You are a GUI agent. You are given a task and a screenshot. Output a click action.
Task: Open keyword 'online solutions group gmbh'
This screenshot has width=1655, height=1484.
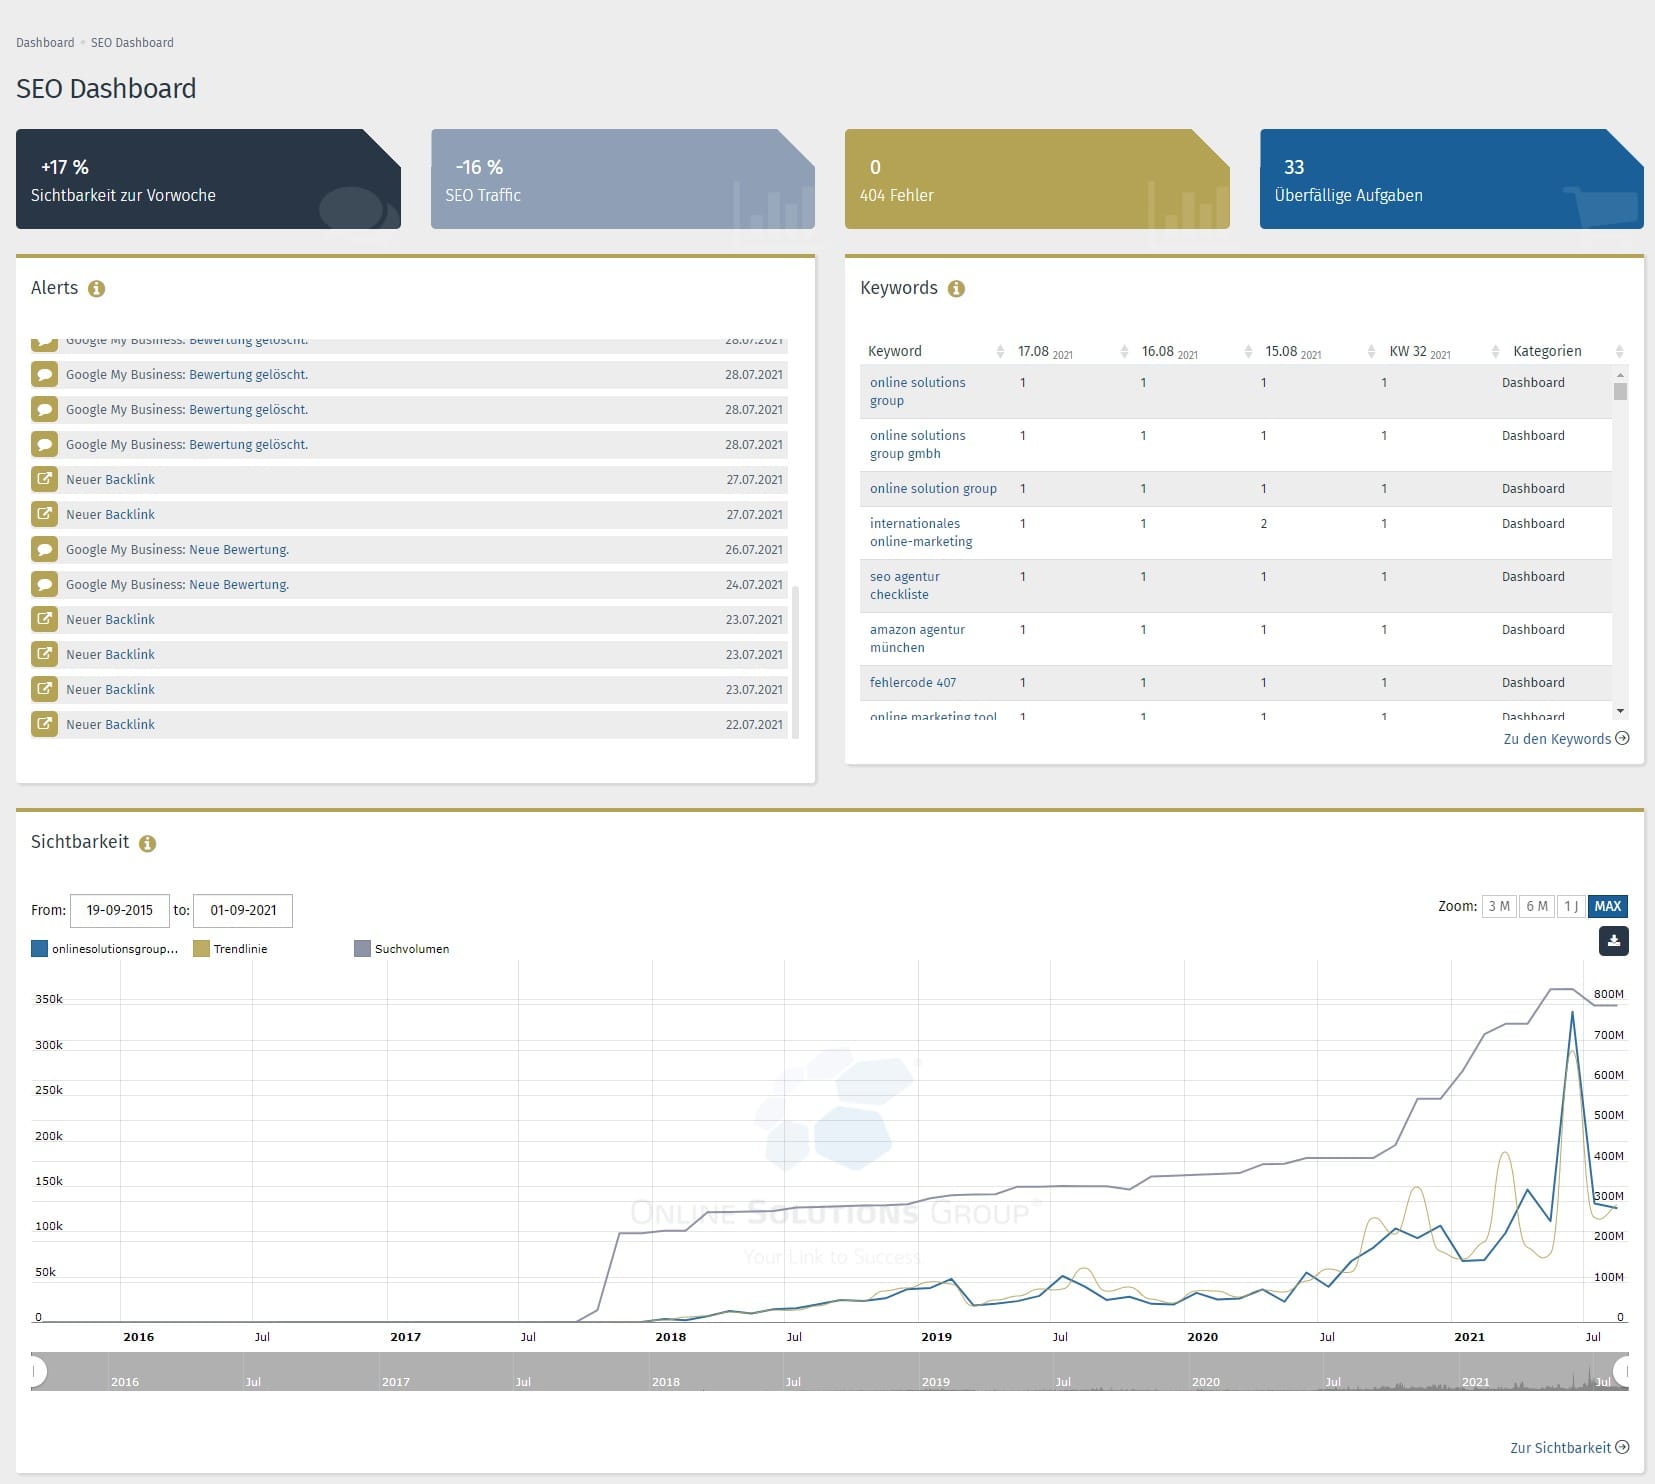pyautogui.click(x=917, y=445)
